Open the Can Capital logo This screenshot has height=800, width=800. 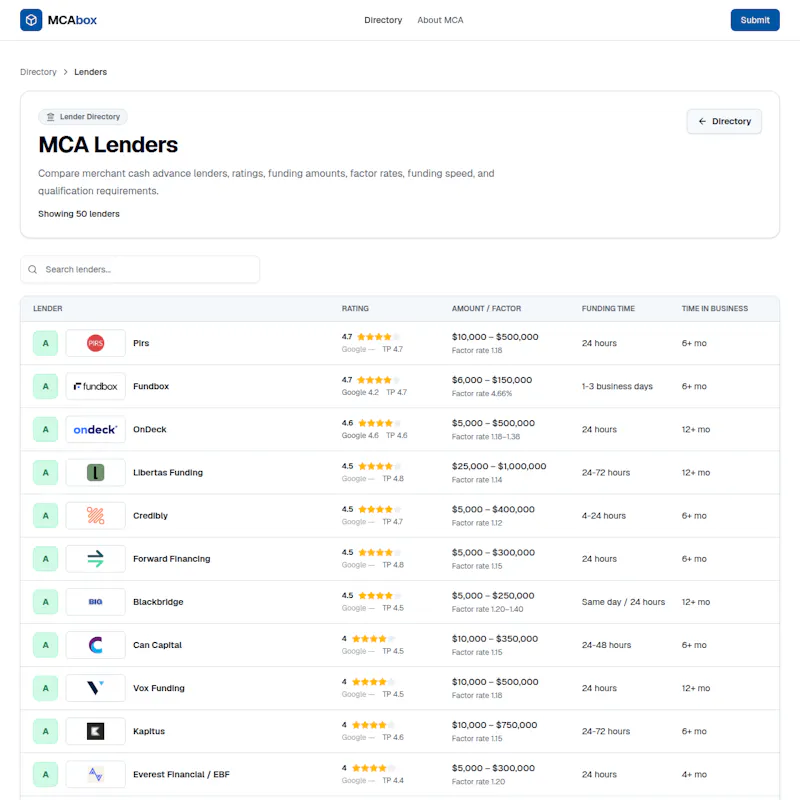[95, 645]
